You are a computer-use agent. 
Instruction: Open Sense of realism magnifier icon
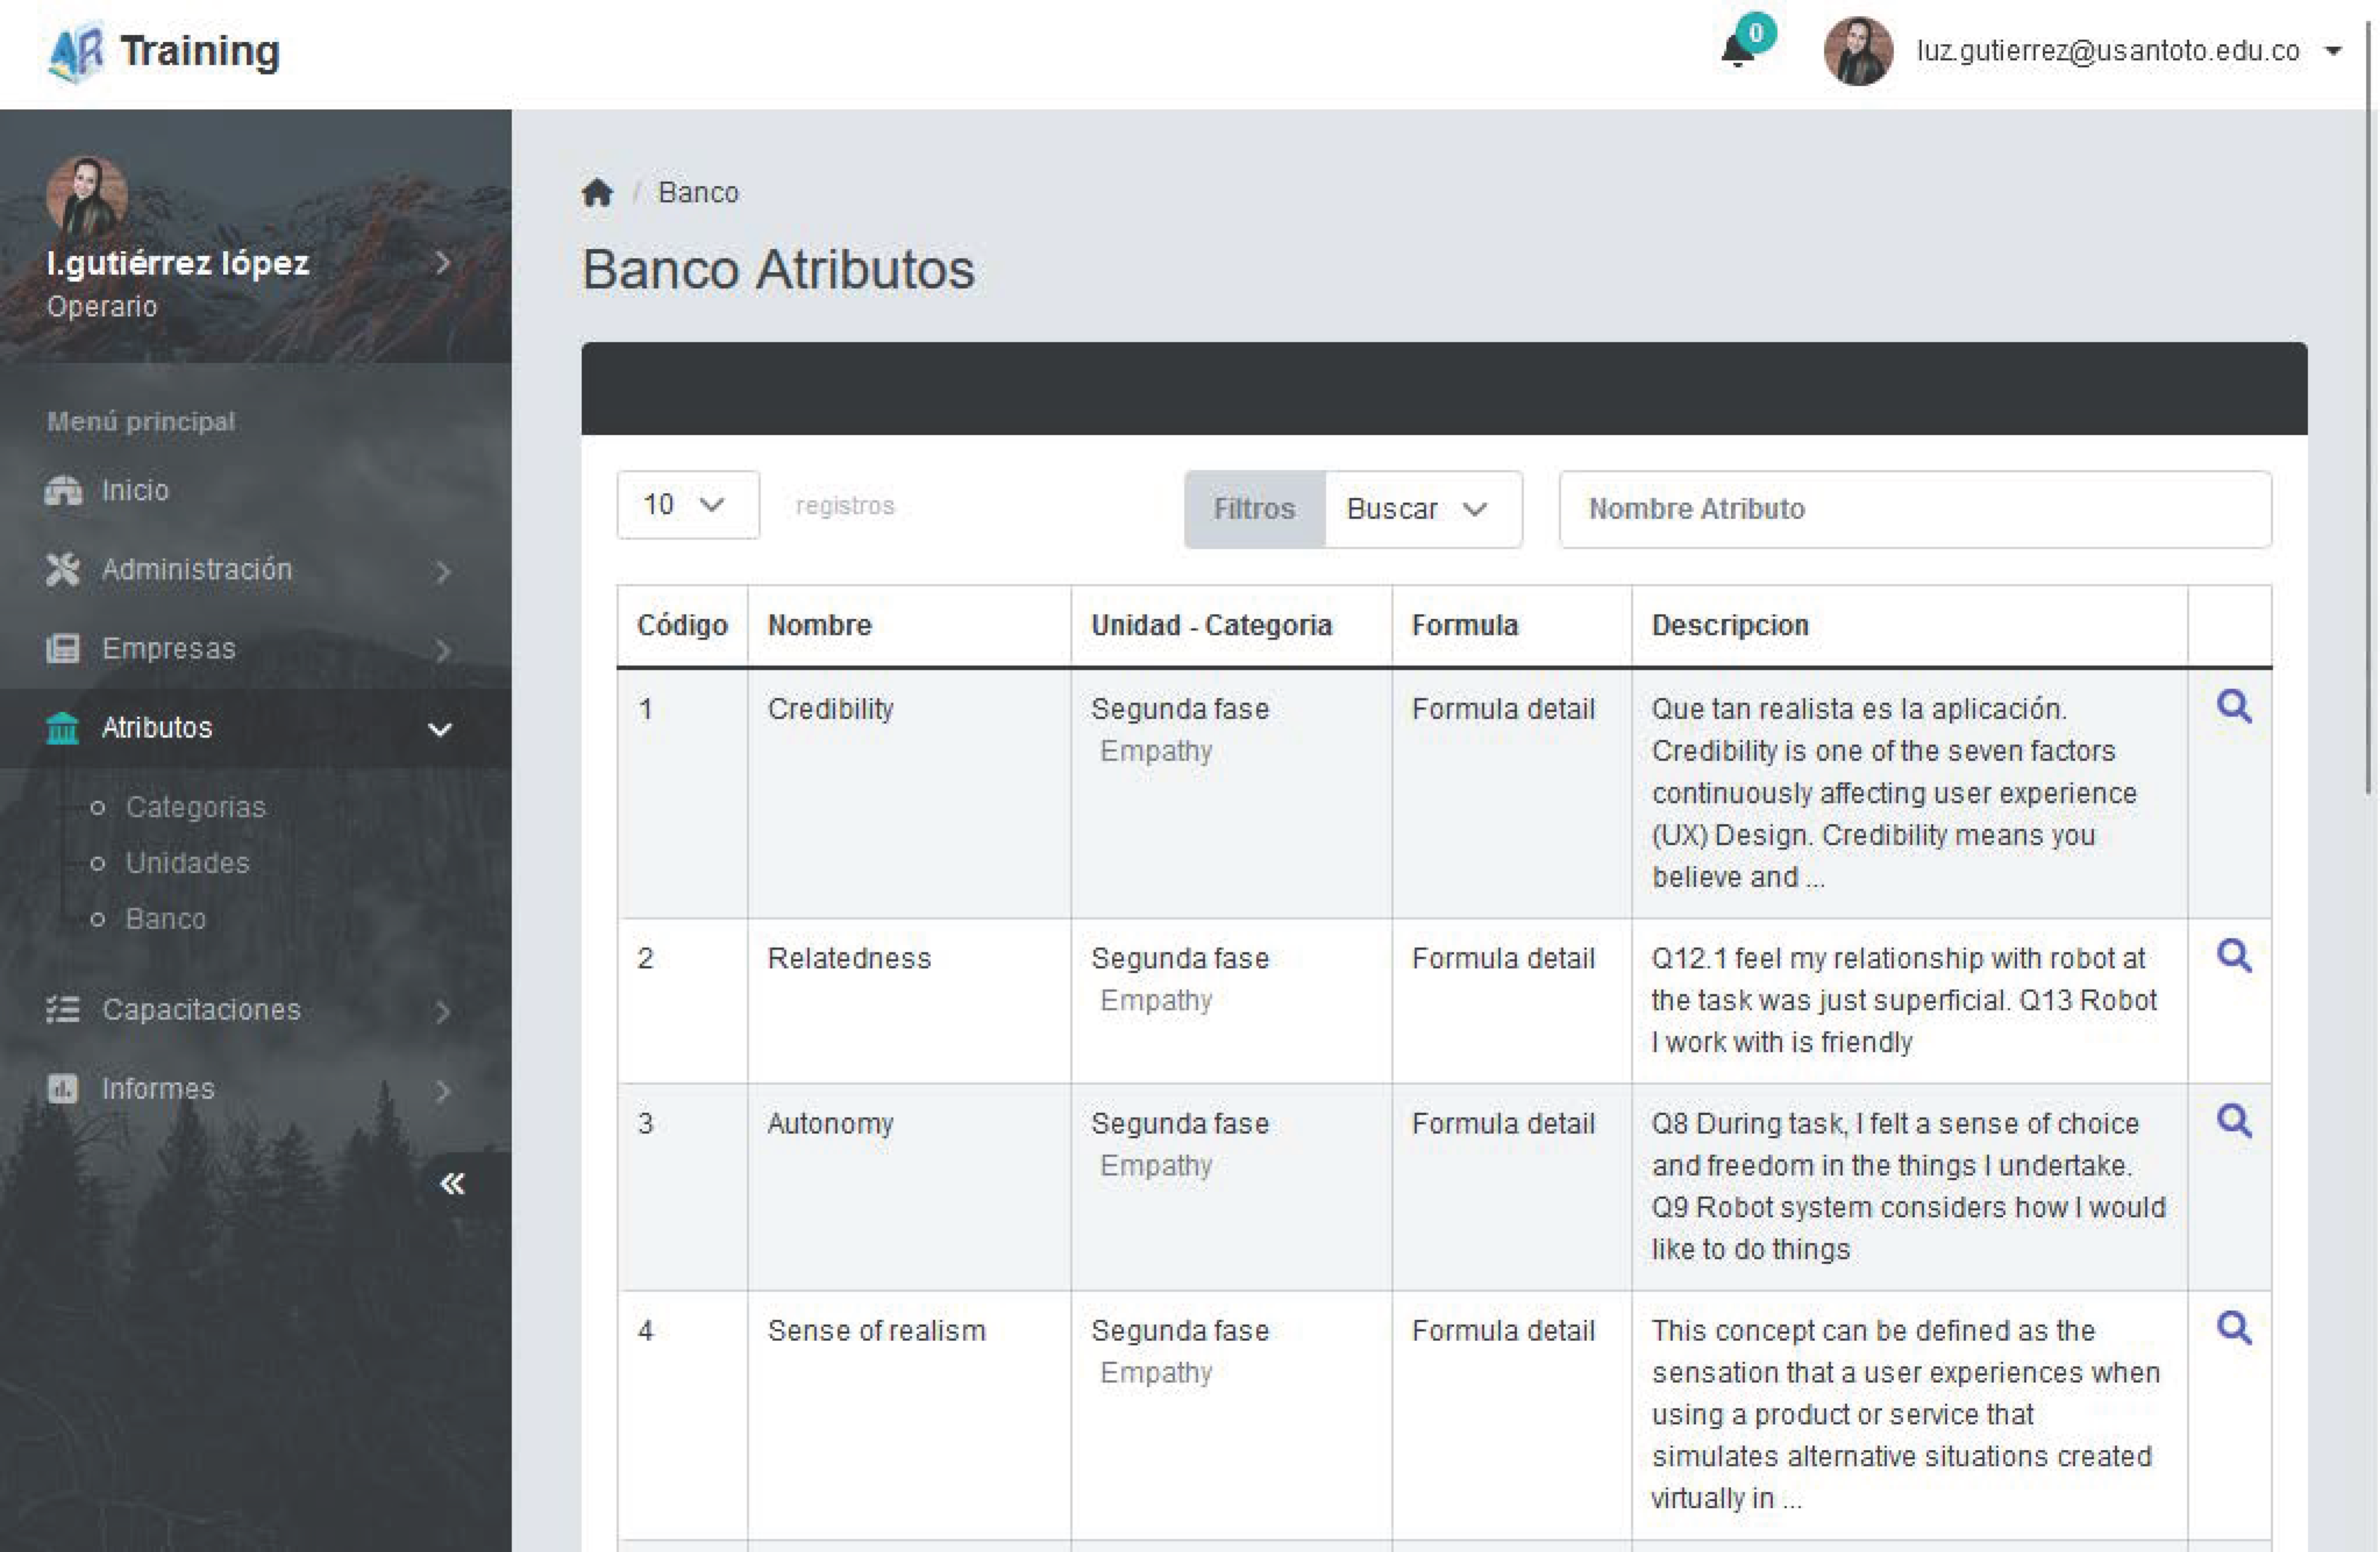[2234, 1328]
